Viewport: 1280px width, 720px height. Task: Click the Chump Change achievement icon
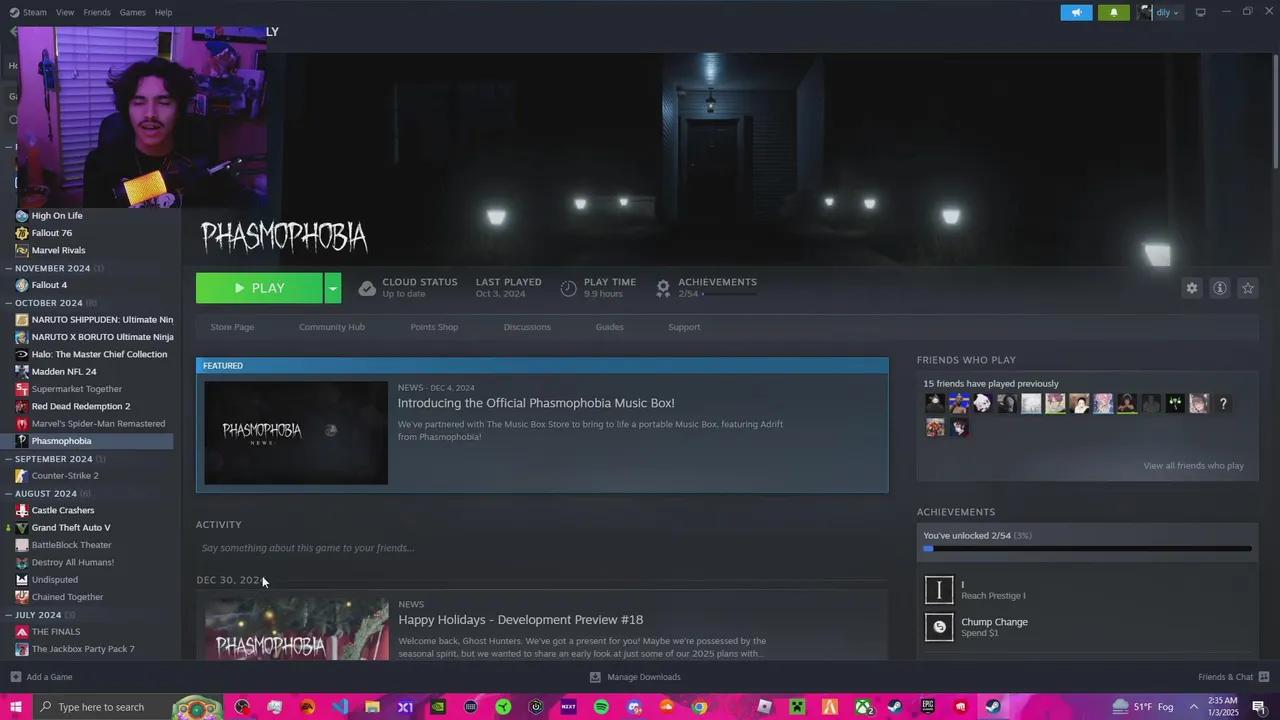tap(939, 627)
